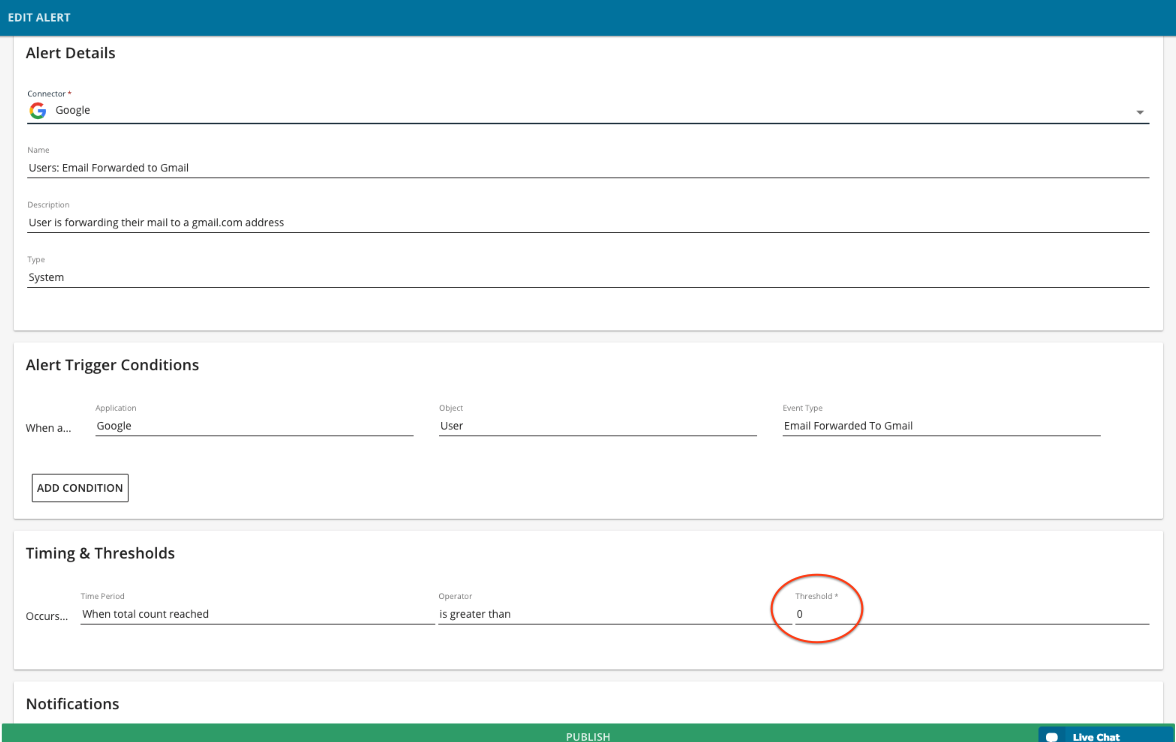Click the Name field 'Users: Email Forwarded to Gmail'
The image size is (1176, 742).
588,168
